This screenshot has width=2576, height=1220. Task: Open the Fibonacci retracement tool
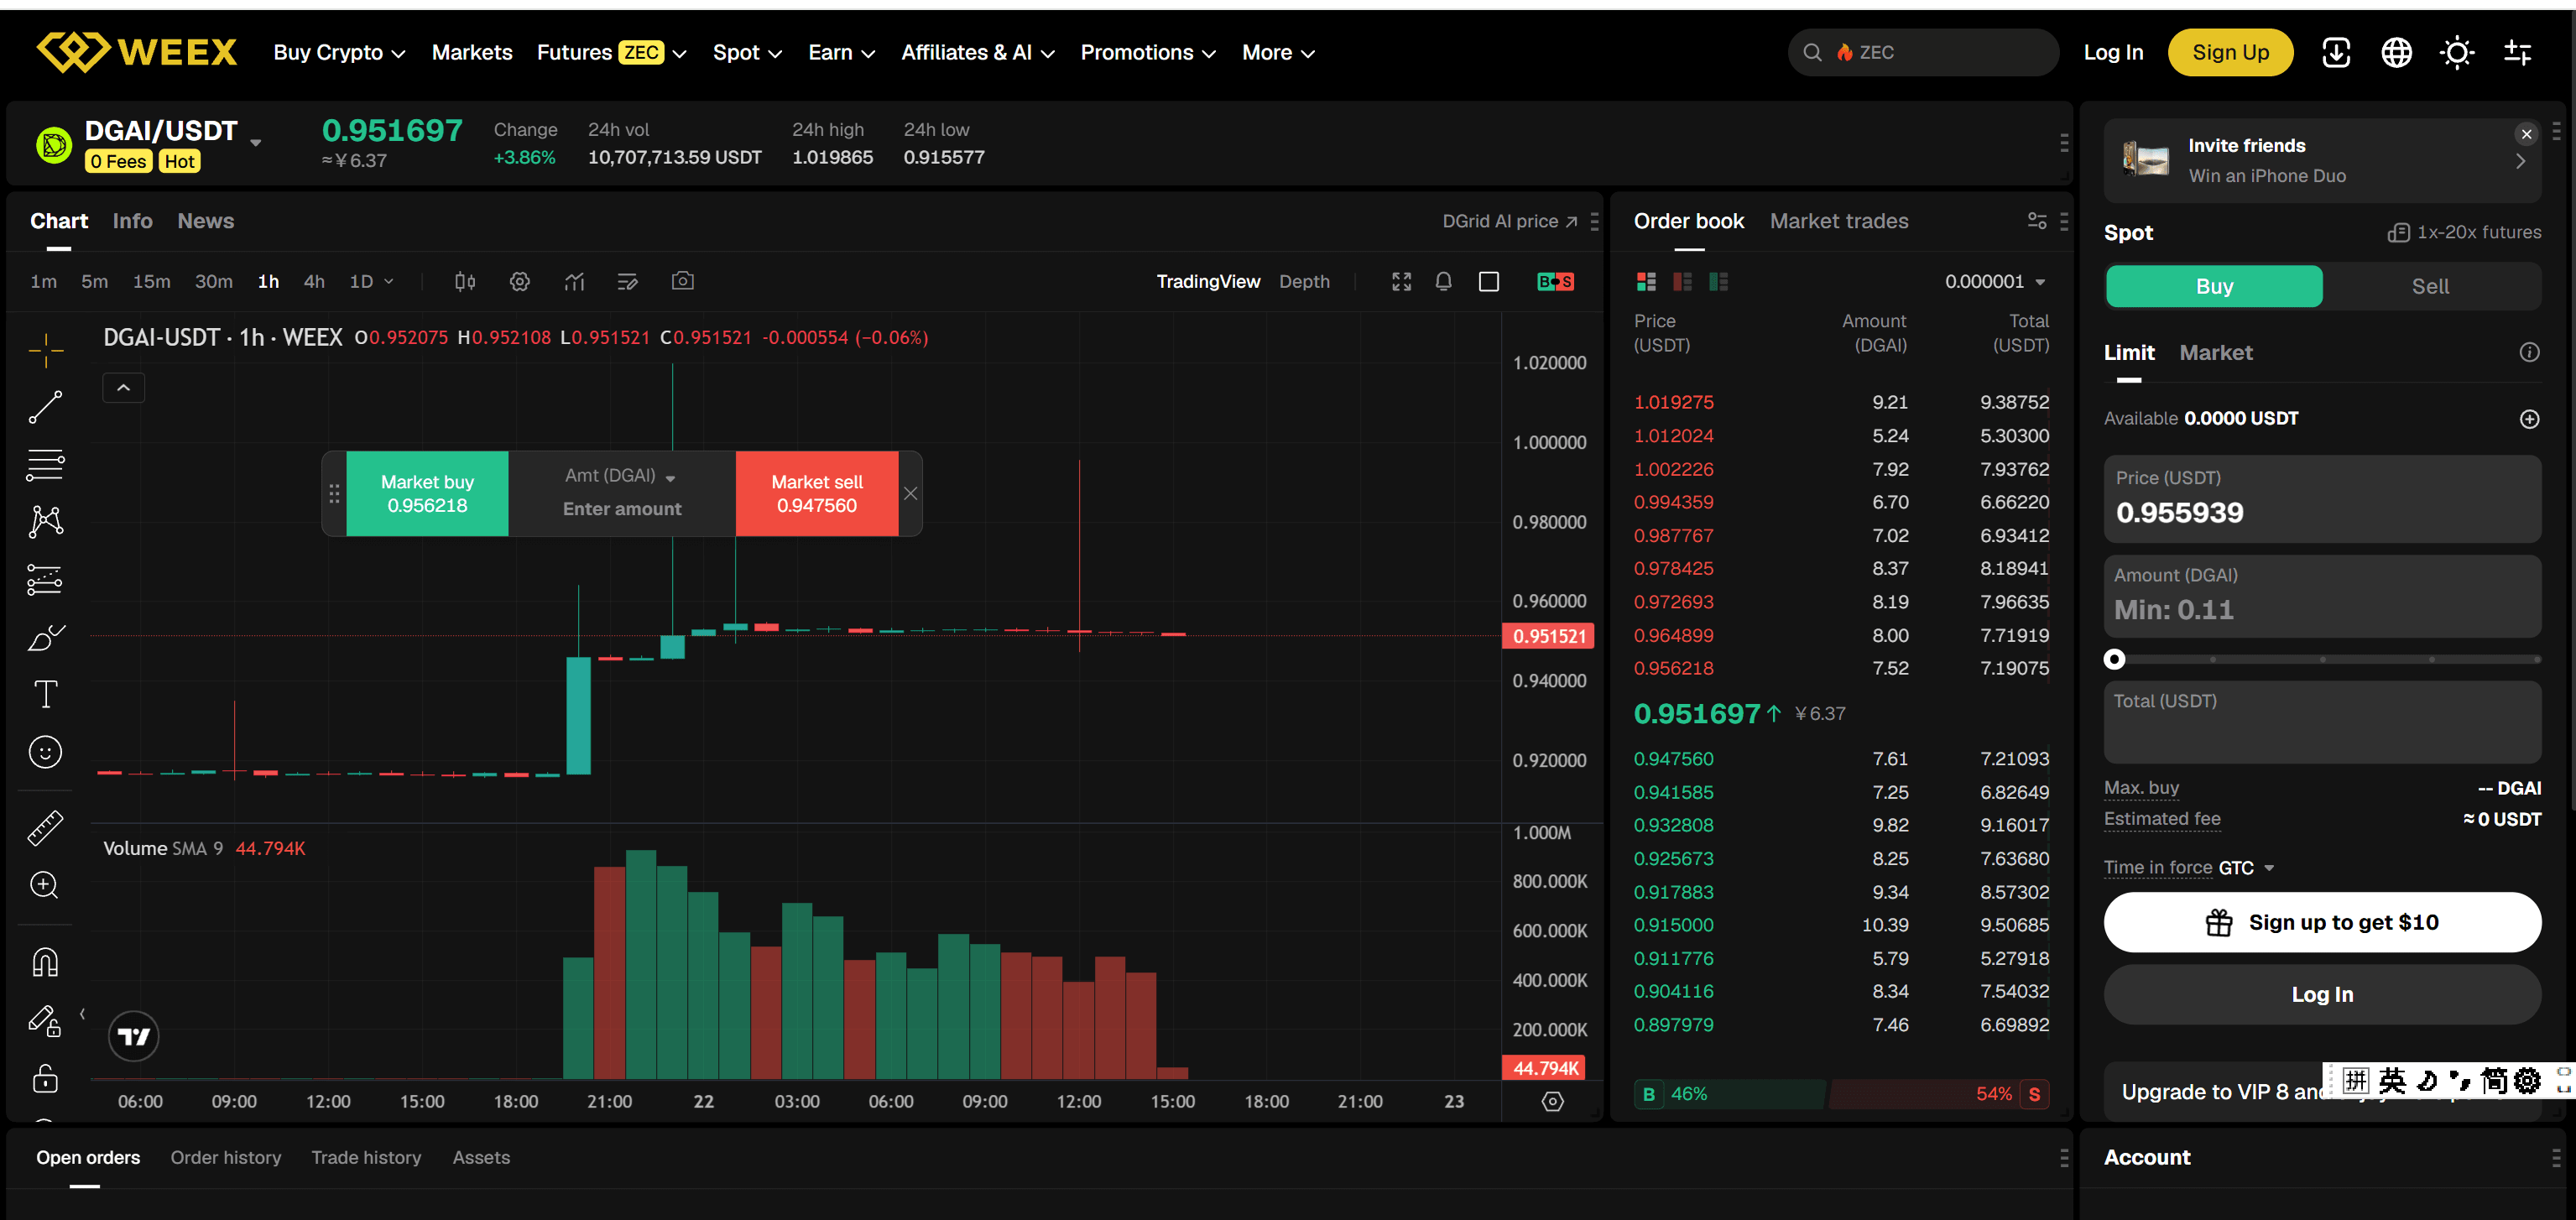pos(45,465)
